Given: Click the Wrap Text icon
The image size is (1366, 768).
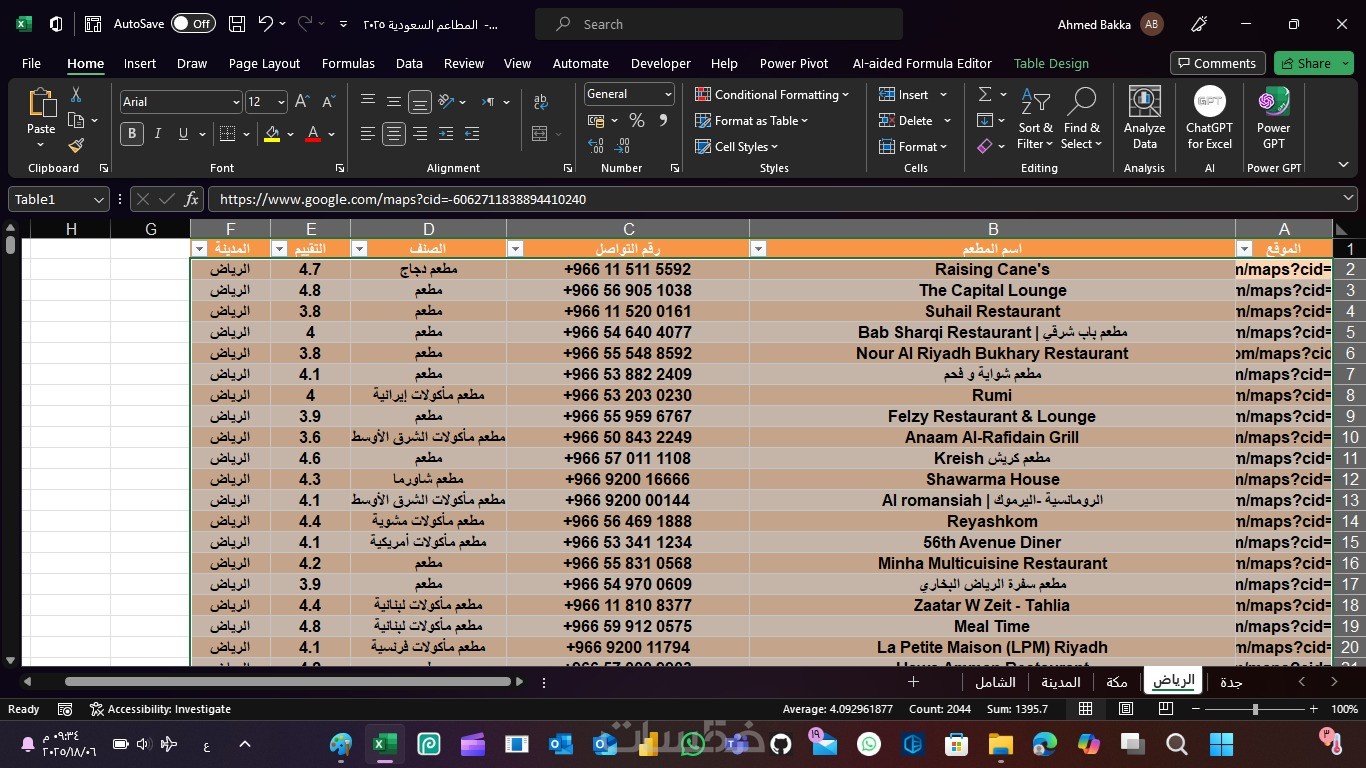Looking at the screenshot, I should pos(541,101).
